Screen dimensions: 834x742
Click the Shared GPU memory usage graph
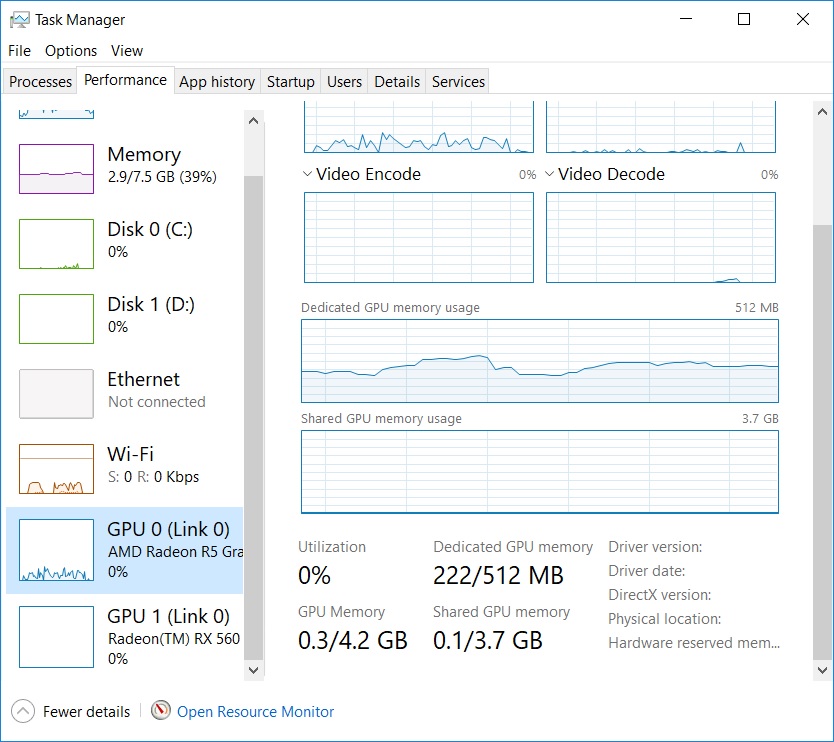click(x=540, y=472)
